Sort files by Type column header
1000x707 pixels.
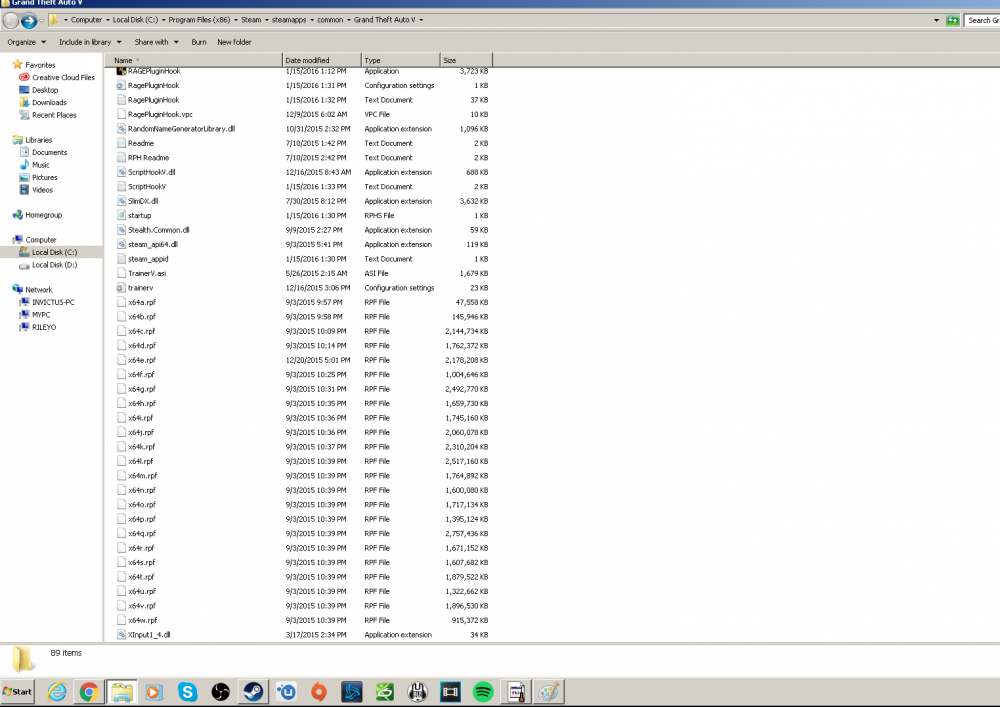(x=401, y=61)
